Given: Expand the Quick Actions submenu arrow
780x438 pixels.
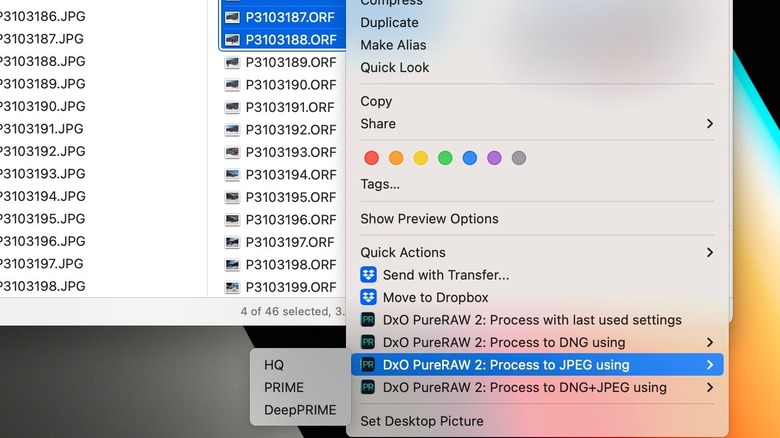Looking at the screenshot, I should click(710, 252).
